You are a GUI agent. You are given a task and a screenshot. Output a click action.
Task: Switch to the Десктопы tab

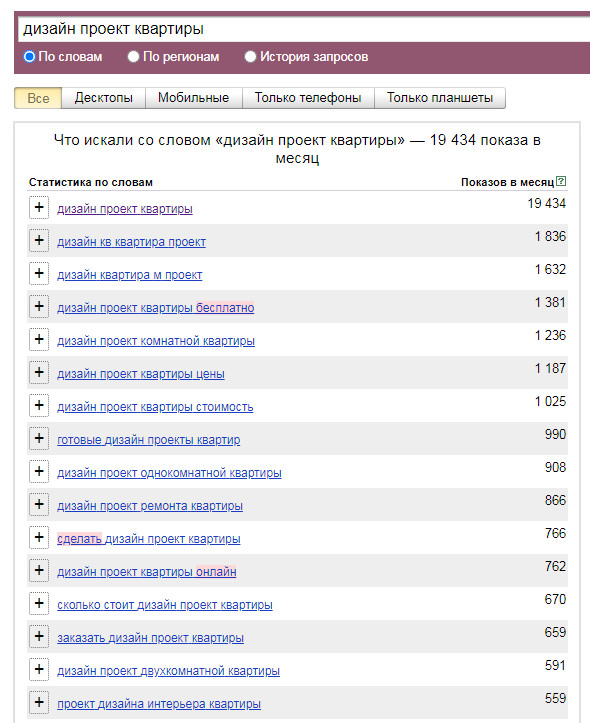pyautogui.click(x=104, y=98)
